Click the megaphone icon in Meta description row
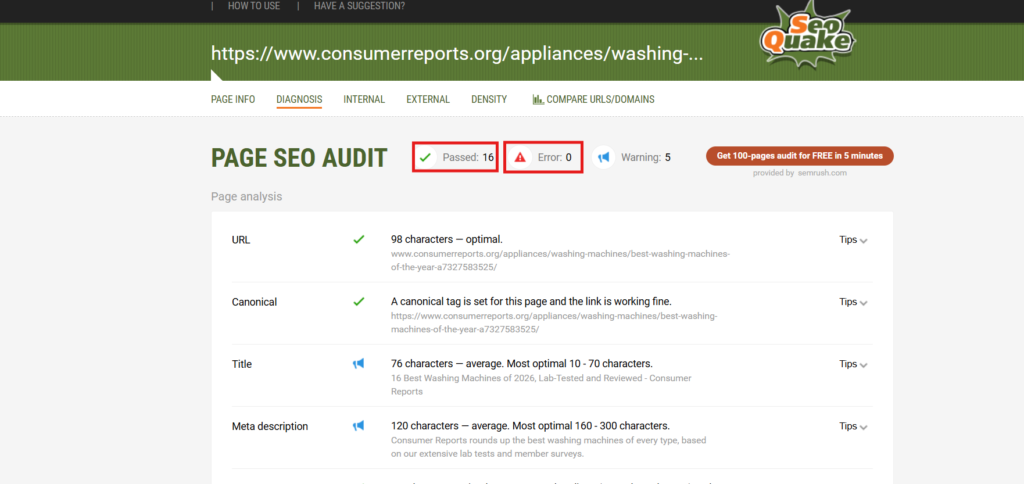This screenshot has height=484, width=1024. (359, 426)
